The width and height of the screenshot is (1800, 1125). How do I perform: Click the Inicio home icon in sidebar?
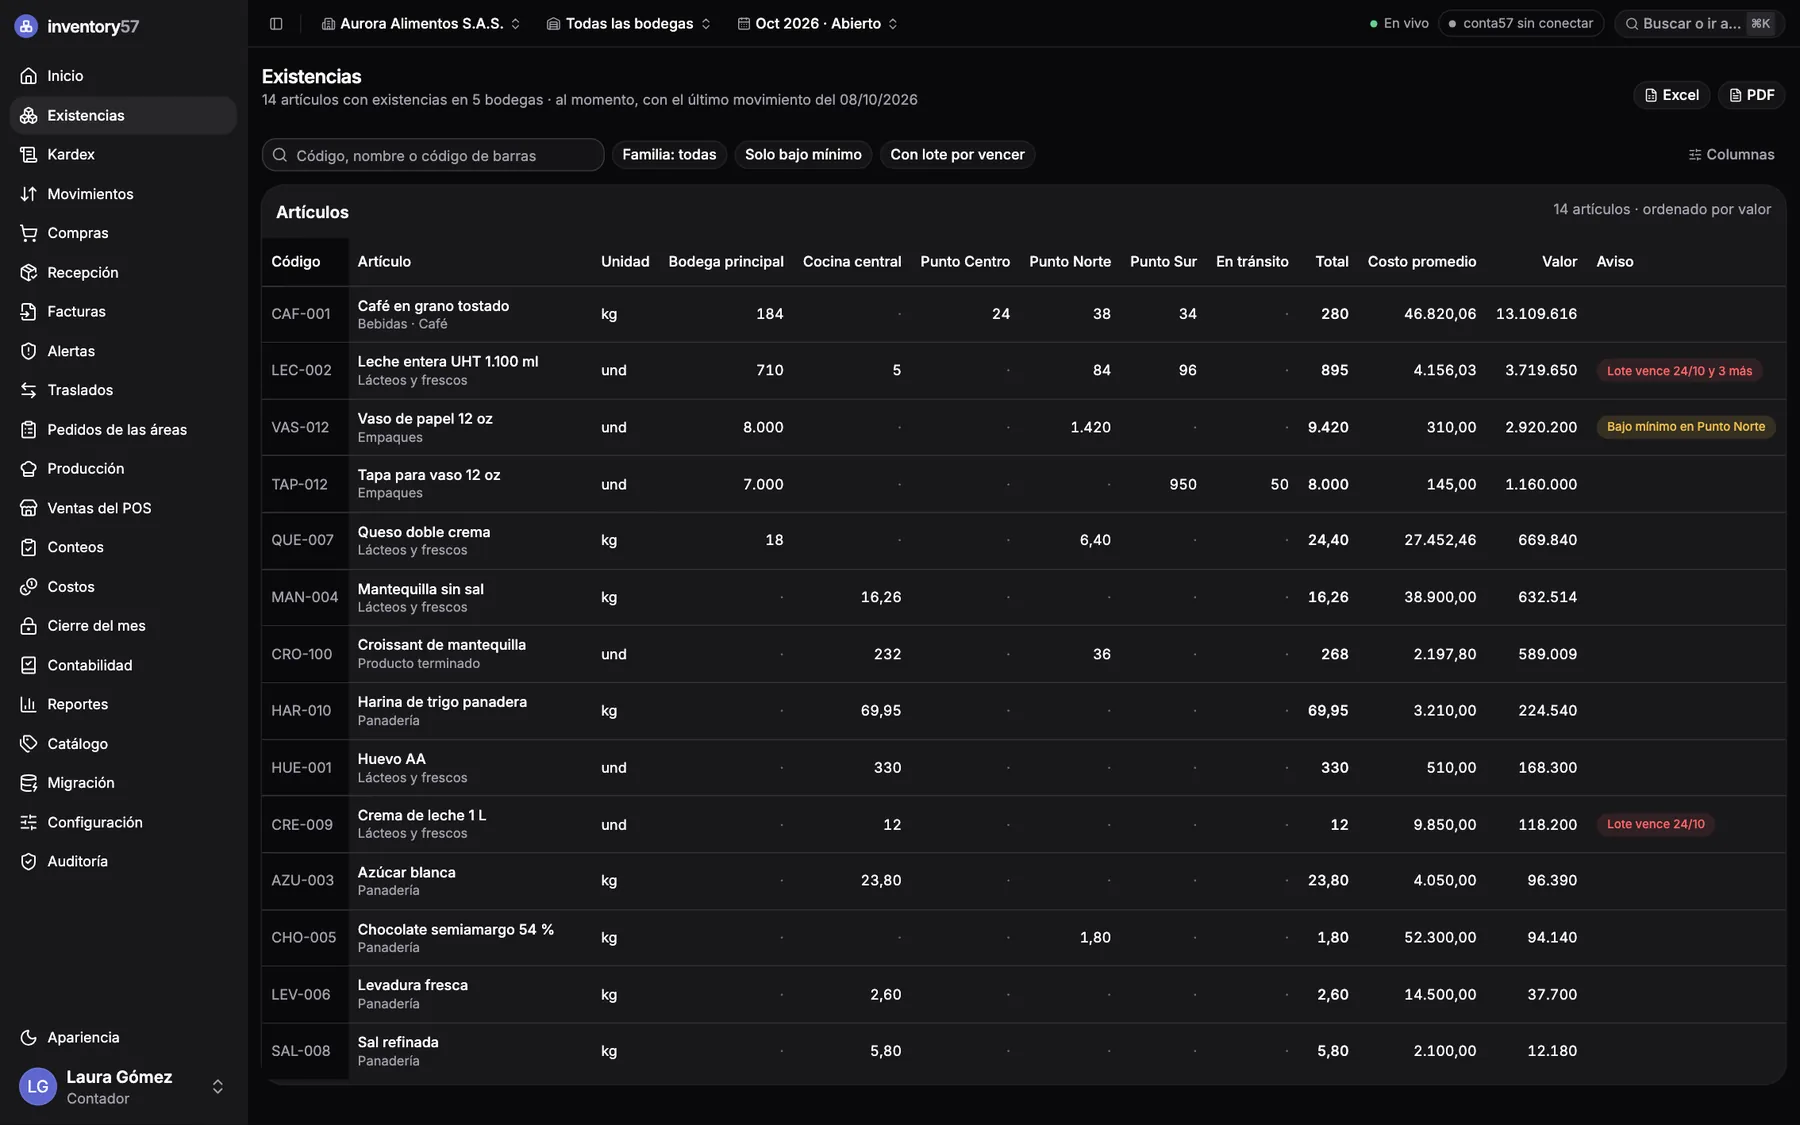[28, 76]
